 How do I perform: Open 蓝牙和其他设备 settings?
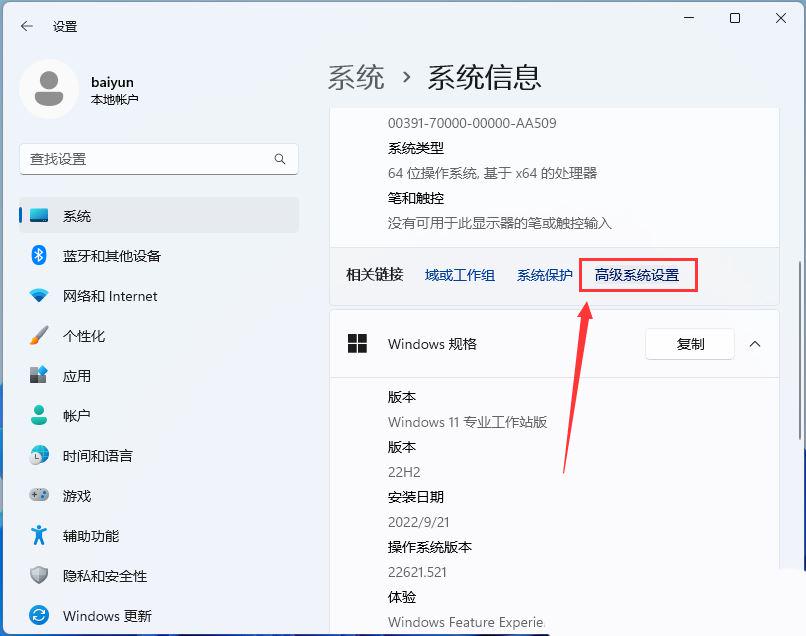click(x=159, y=256)
